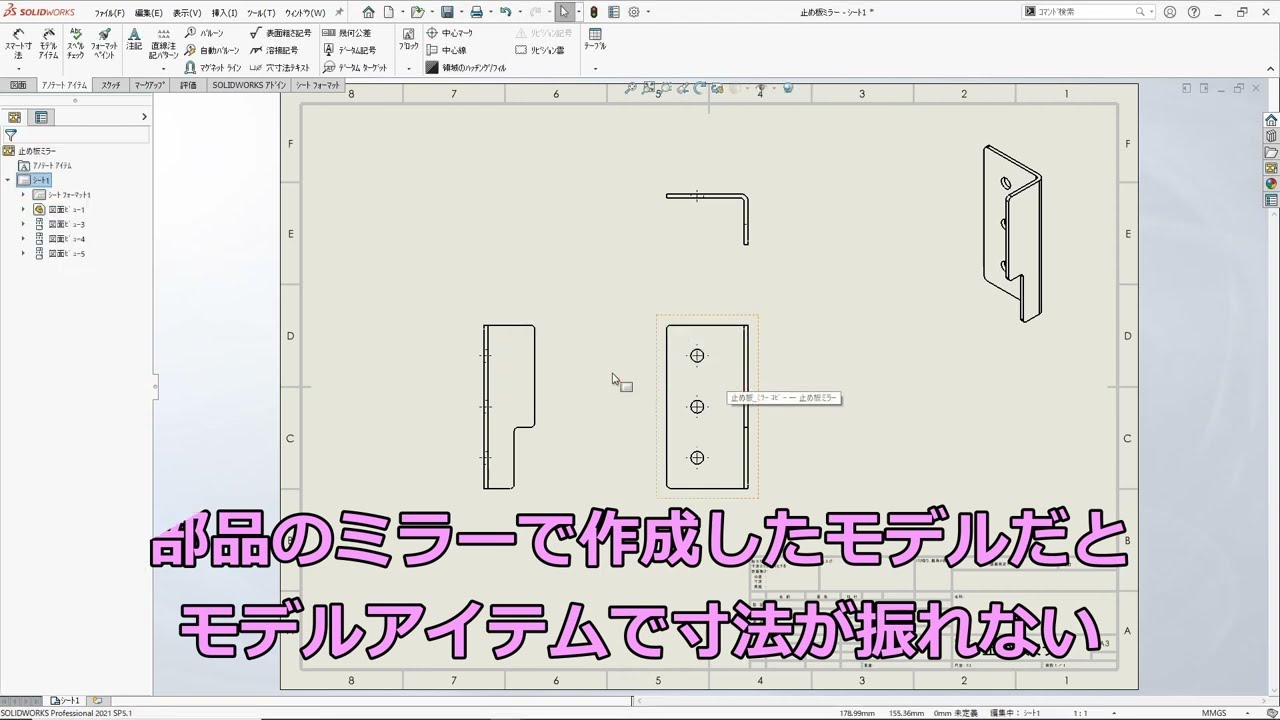
Task: Expand the 図面ビュー4 tree node
Action: click(23, 239)
